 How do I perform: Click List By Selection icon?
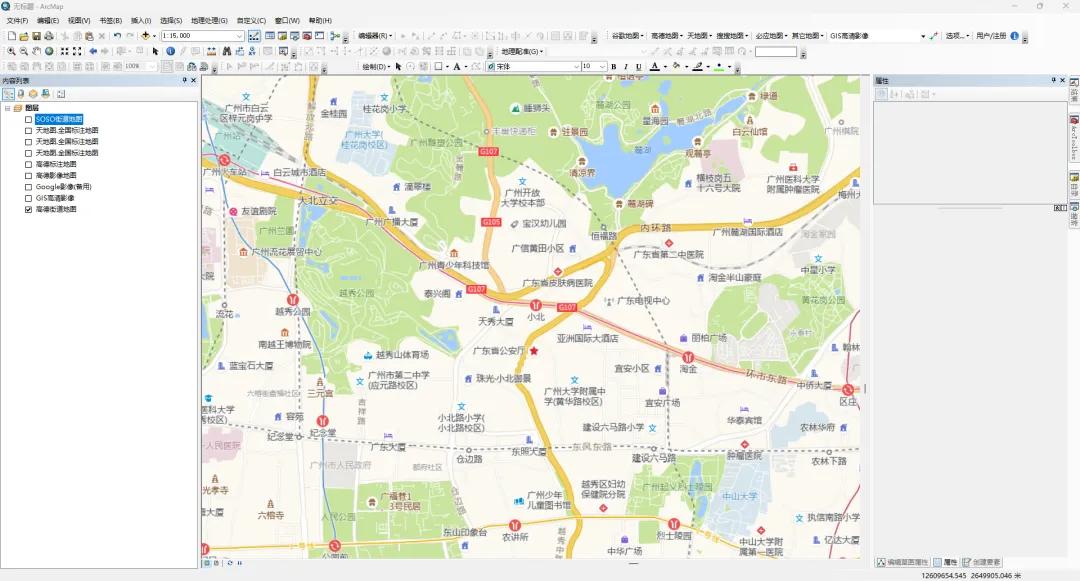click(45, 94)
